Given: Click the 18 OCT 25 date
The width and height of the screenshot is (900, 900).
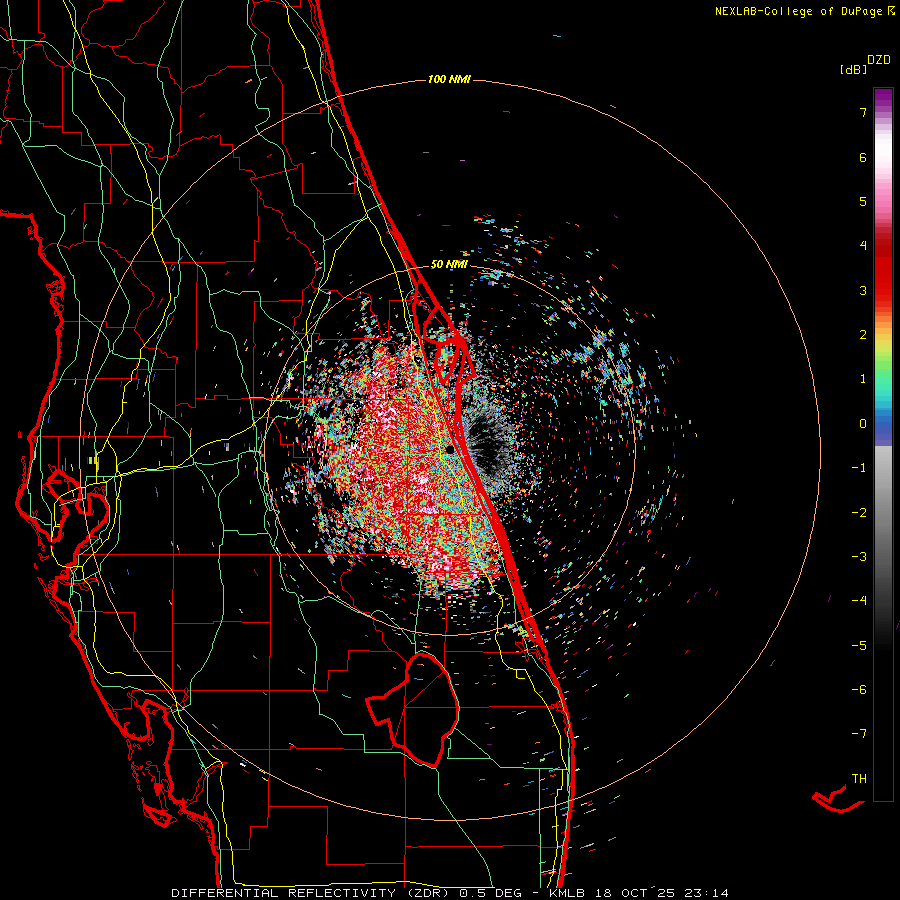Looking at the screenshot, I should coord(636,893).
